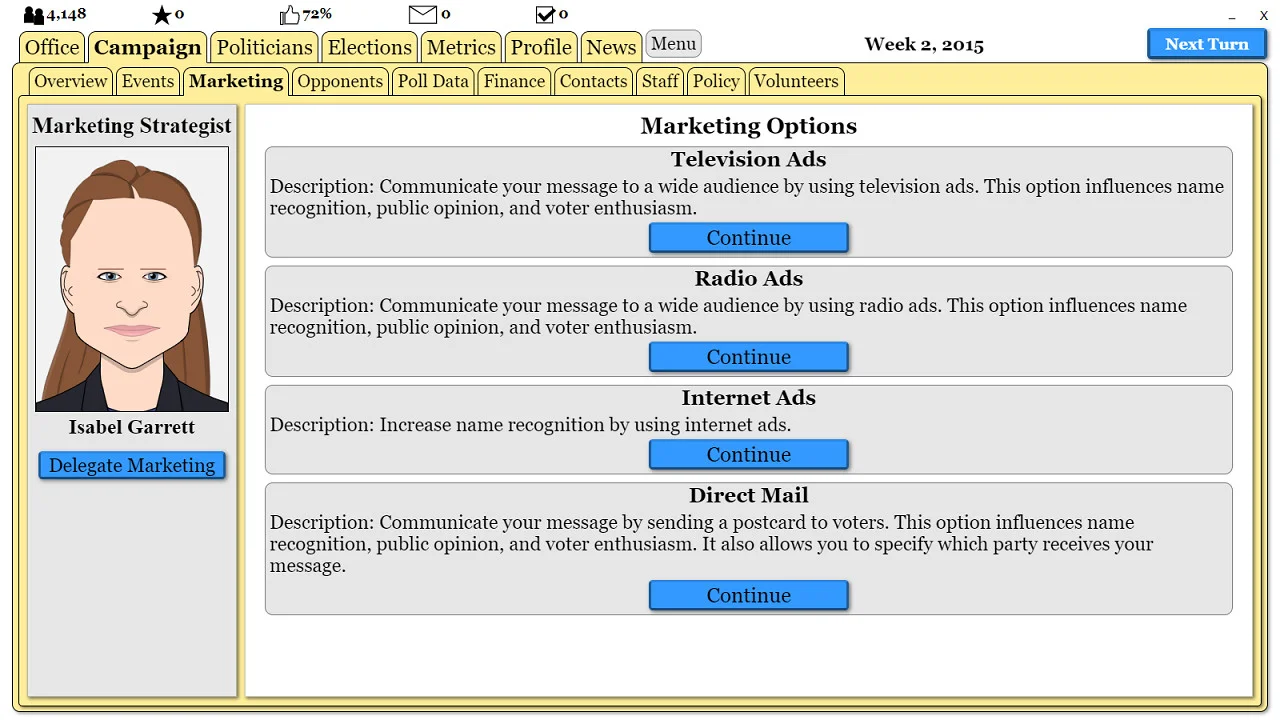1280x720 pixels.
Task: View the Elections tab
Action: pos(369,47)
